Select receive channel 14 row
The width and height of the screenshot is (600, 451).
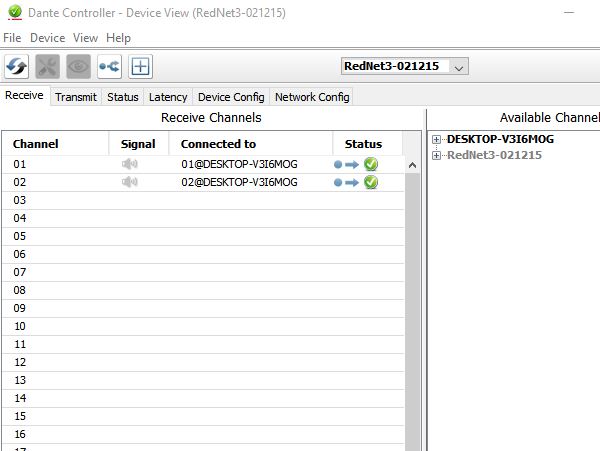203,398
